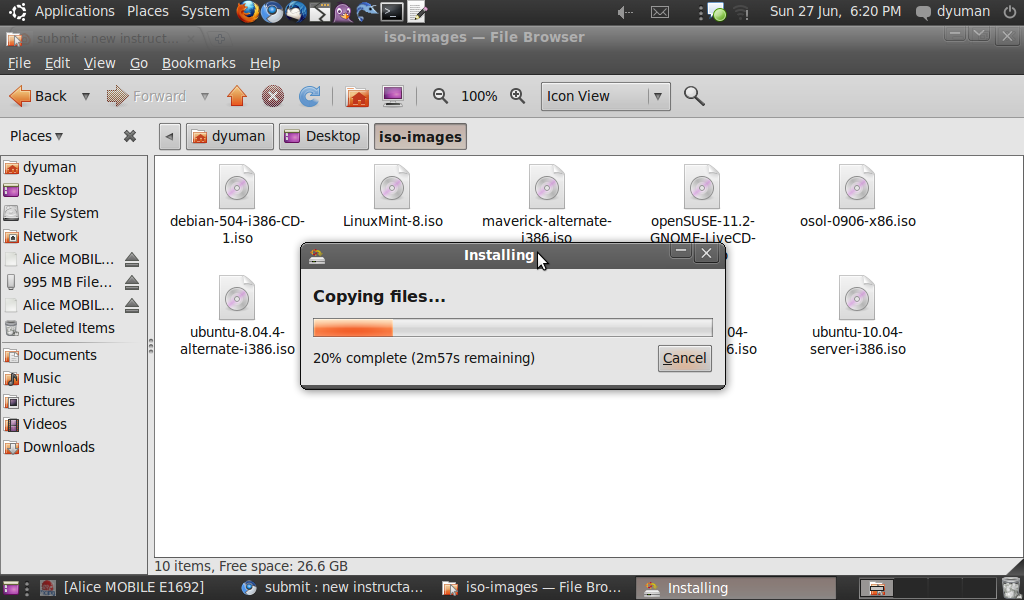Screen dimensions: 1024x600
Task: Launch the Terminal from top panel
Action: tap(392, 12)
